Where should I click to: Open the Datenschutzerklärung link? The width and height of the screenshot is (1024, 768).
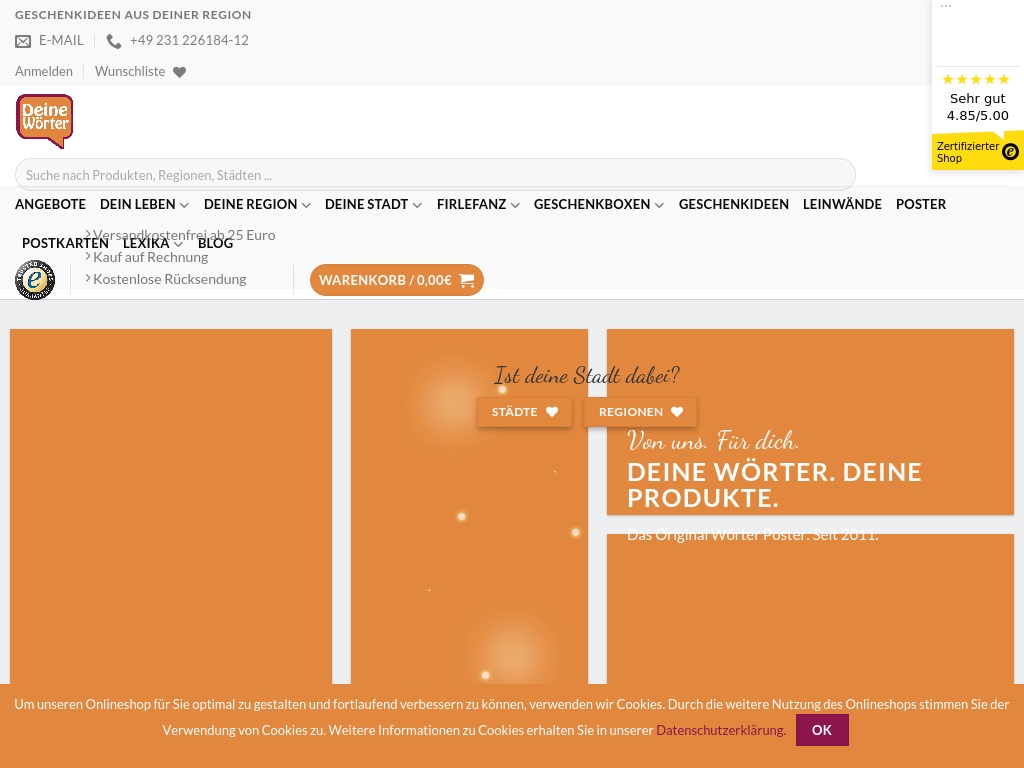(x=720, y=730)
